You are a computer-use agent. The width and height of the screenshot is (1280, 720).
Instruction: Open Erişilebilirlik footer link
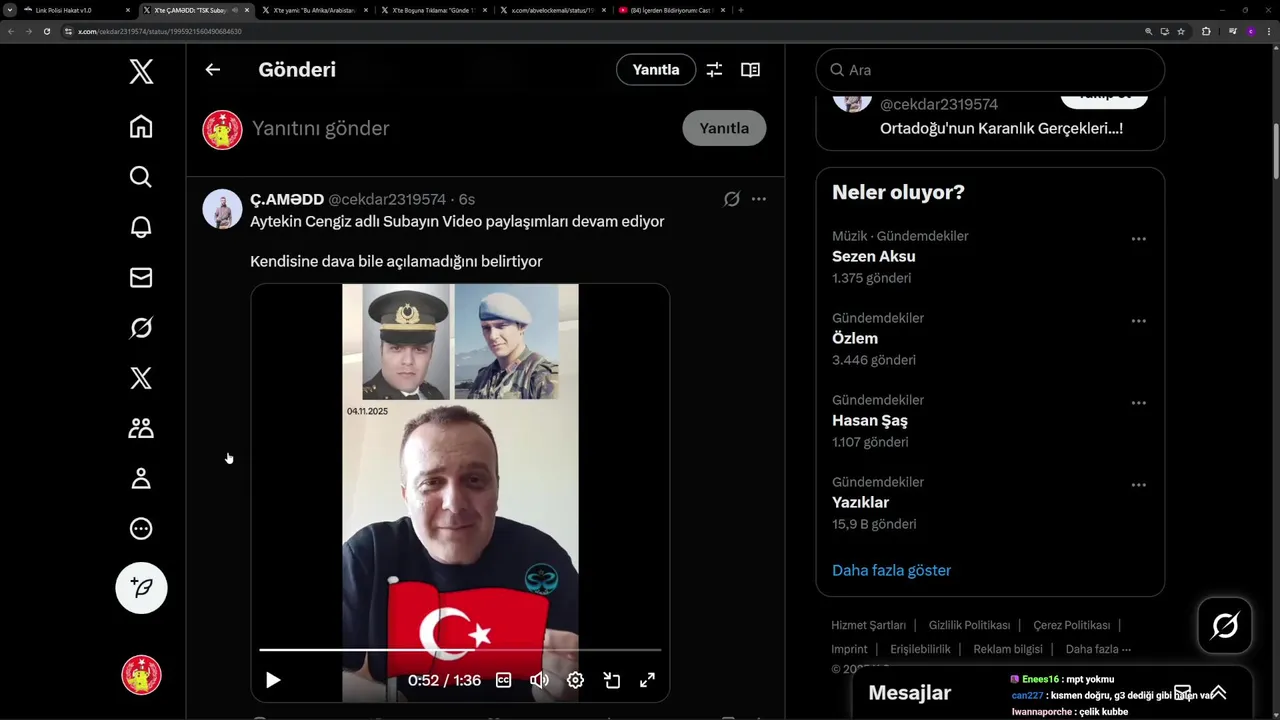pos(920,649)
